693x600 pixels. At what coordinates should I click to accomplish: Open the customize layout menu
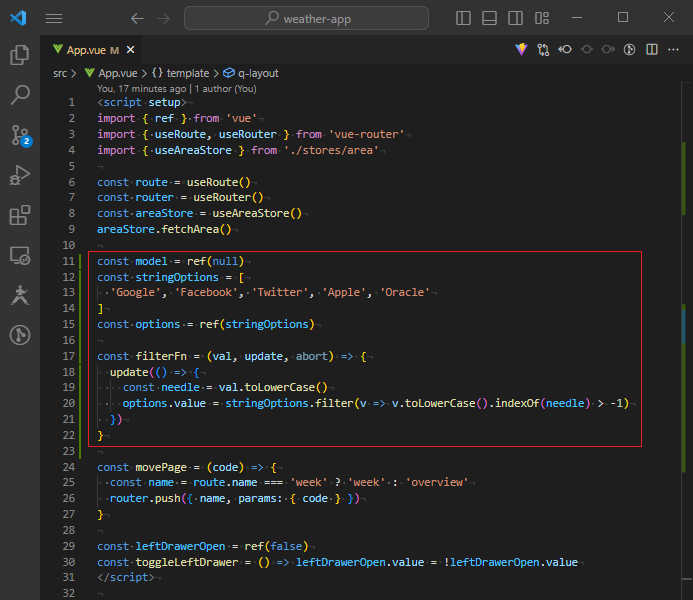click(x=542, y=18)
